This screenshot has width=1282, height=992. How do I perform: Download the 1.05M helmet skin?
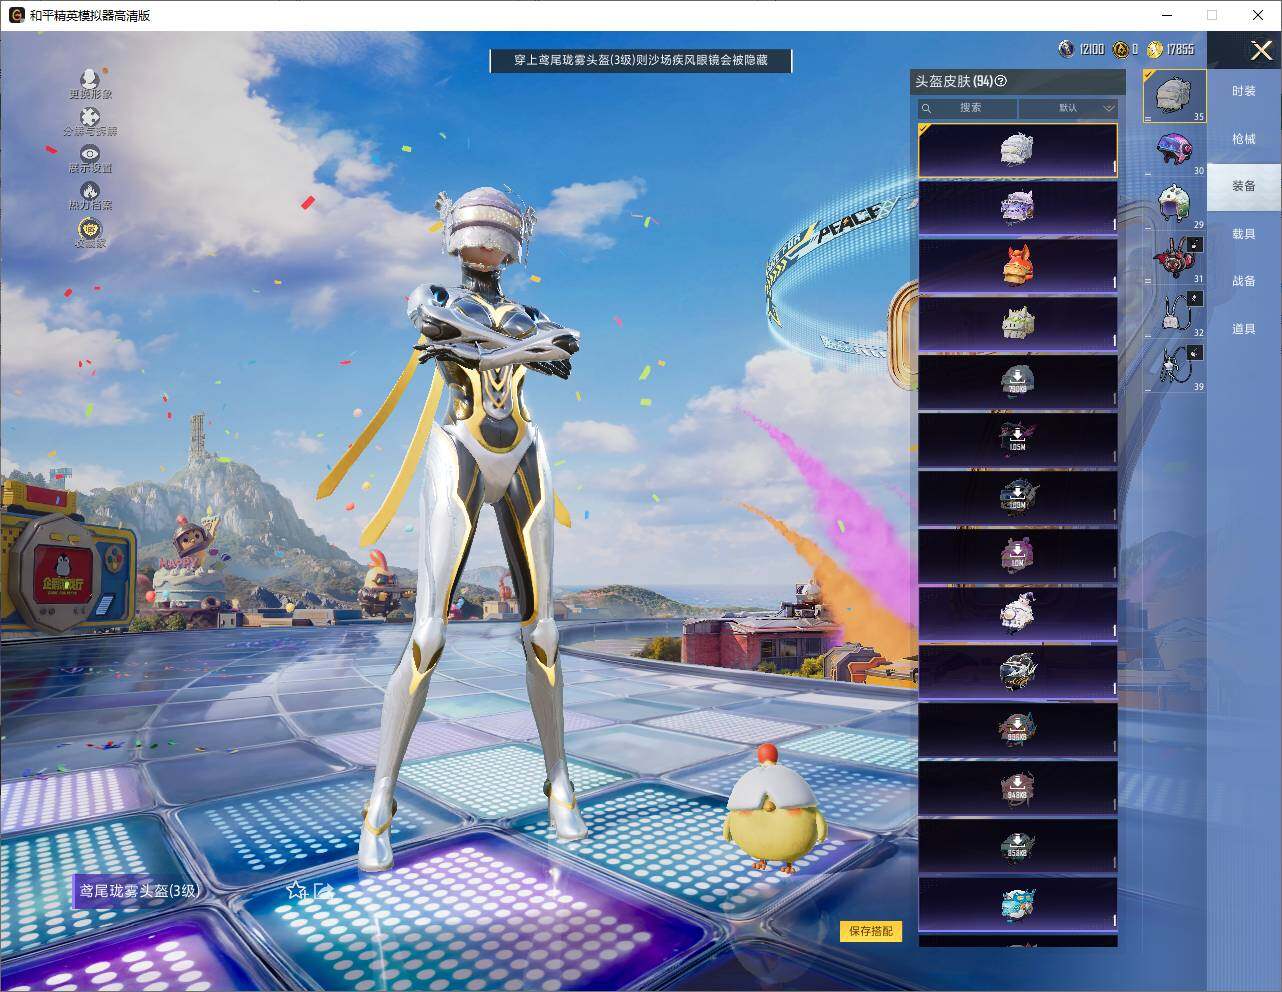(1017, 440)
